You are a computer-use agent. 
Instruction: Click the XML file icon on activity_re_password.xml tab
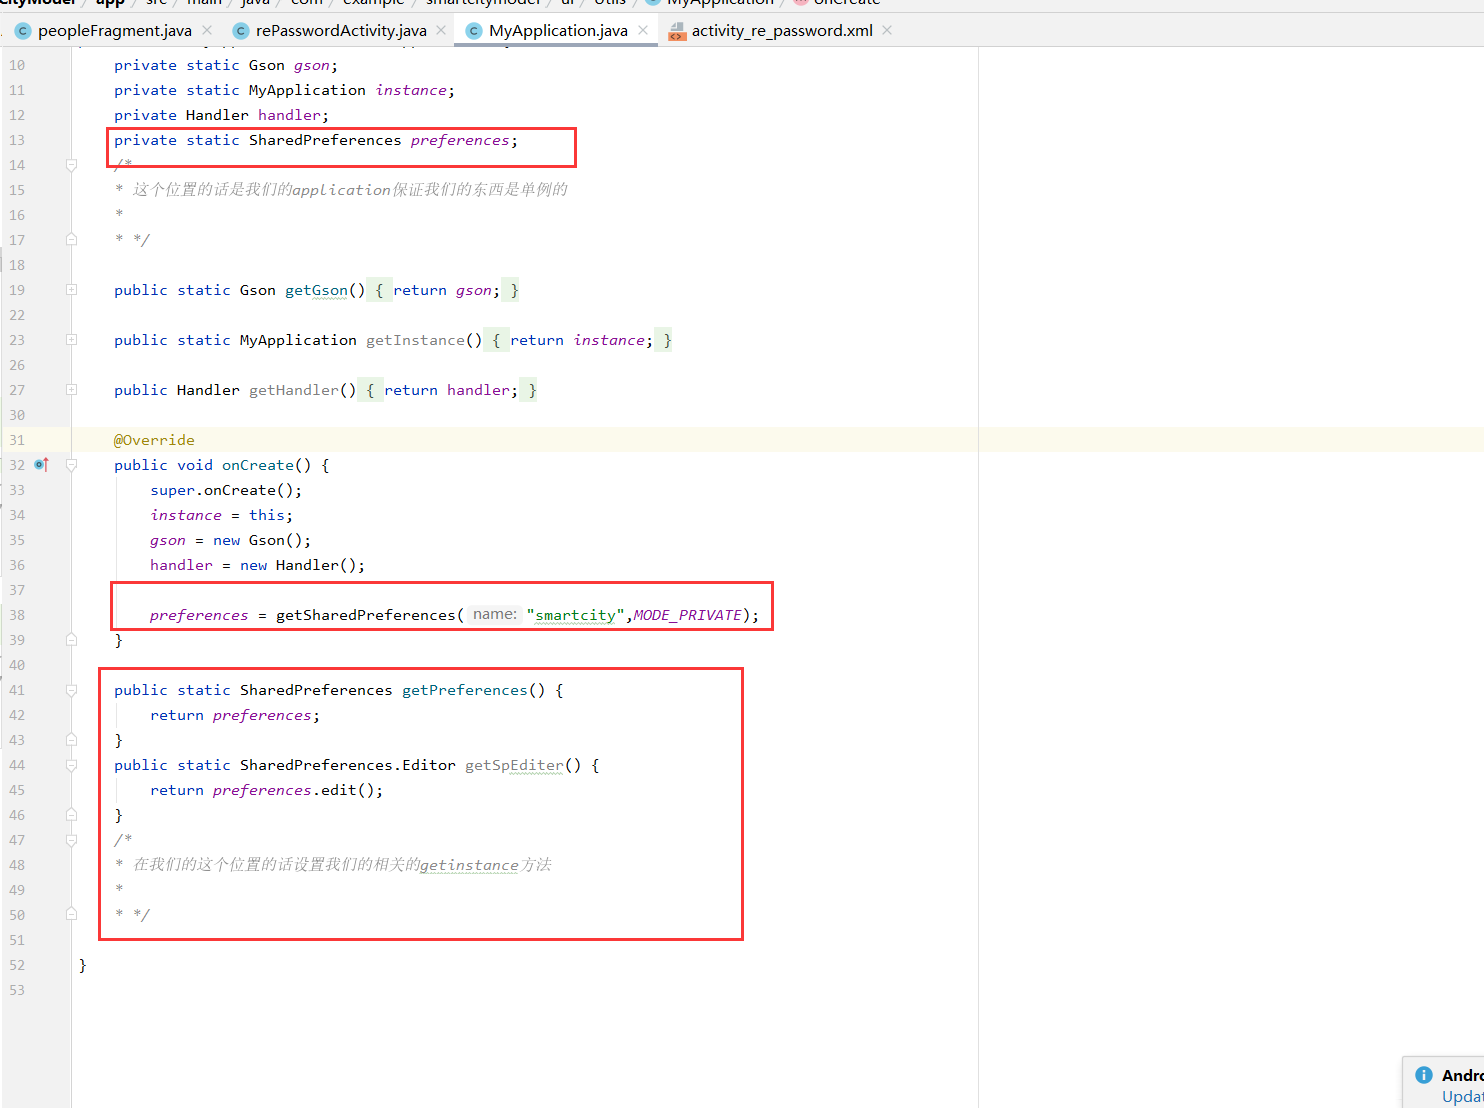(x=677, y=30)
